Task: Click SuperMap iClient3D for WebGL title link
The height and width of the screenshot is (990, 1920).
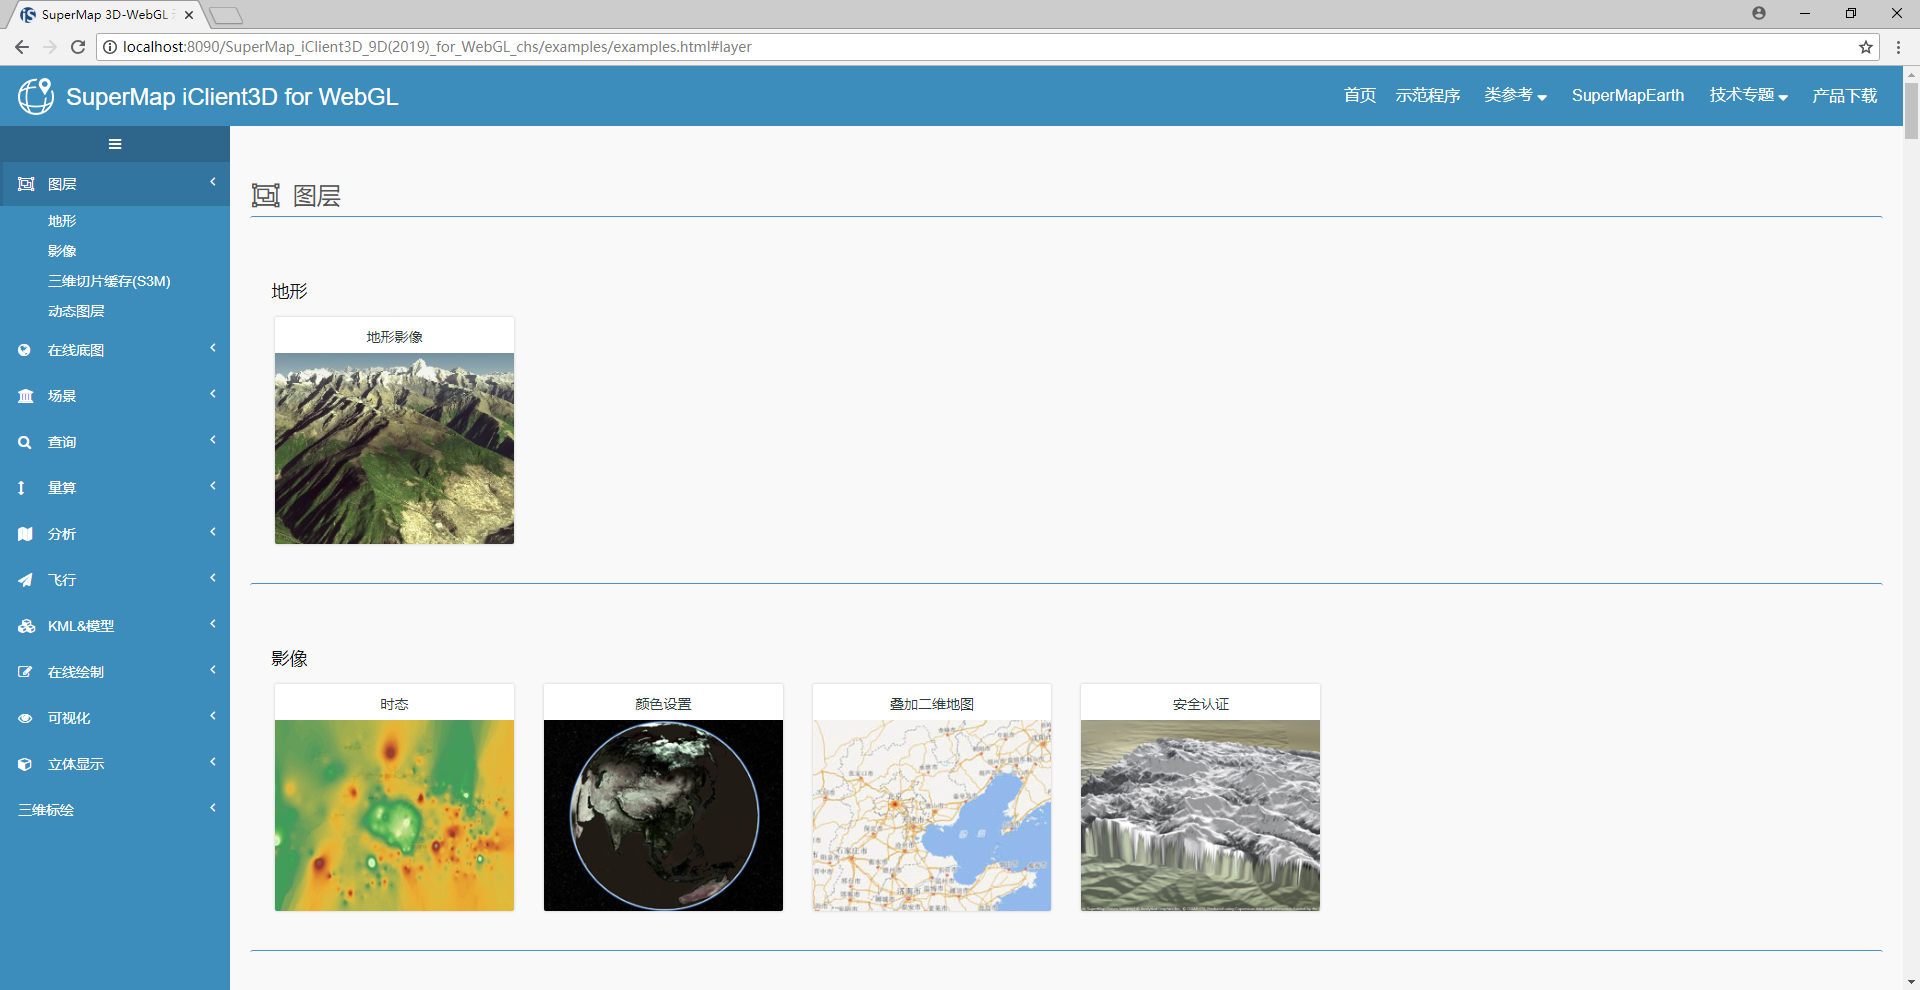Action: coord(232,97)
